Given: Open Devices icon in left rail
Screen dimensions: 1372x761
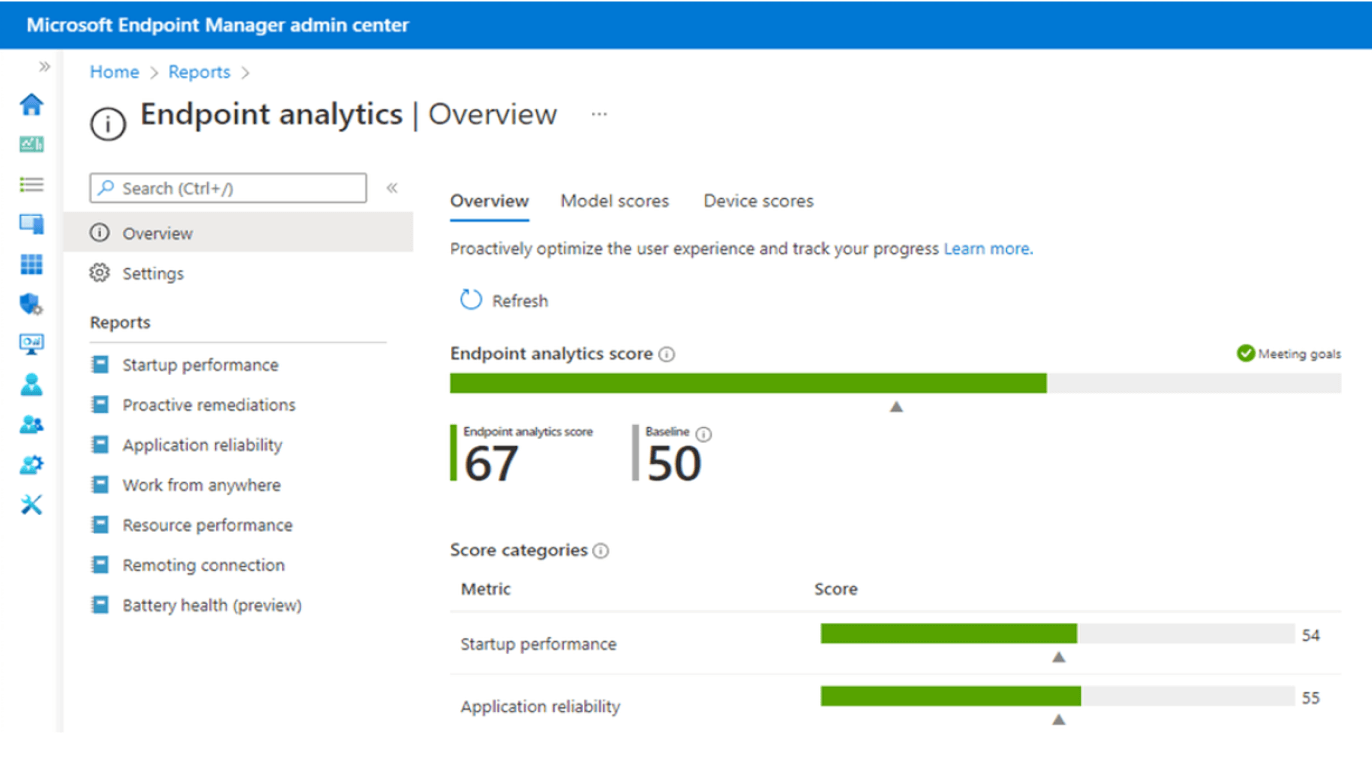Looking at the screenshot, I should tap(31, 224).
